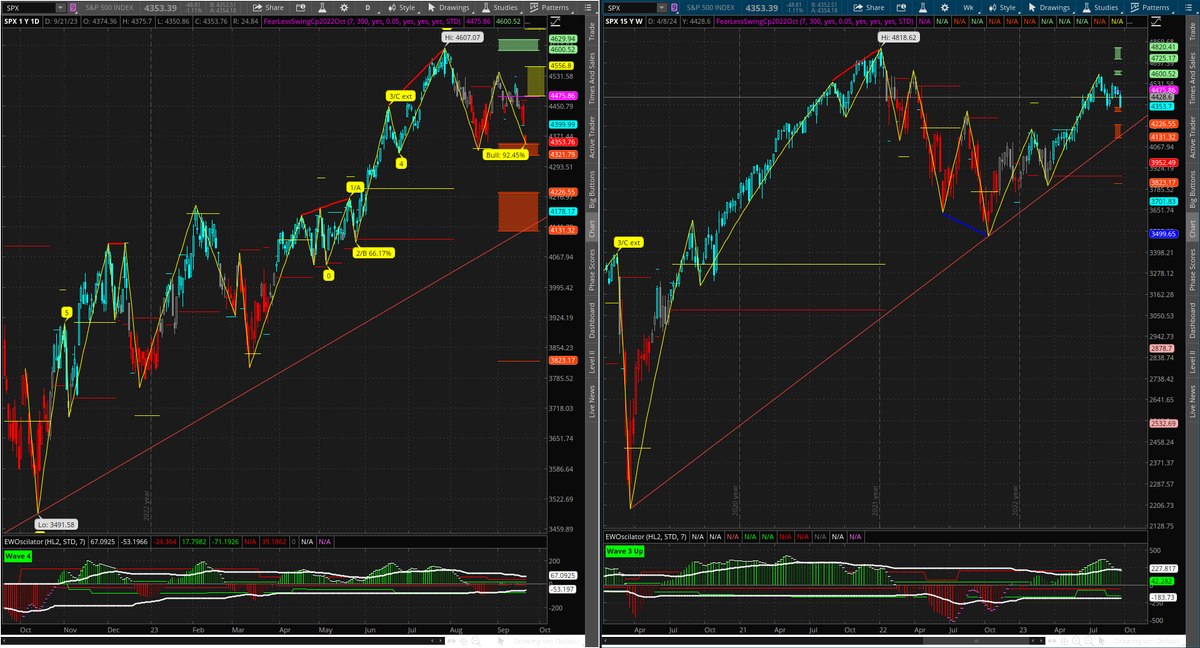Image resolution: width=1200 pixels, height=648 pixels.
Task: Open Live News tab of left chart
Action: pyautogui.click(x=592, y=400)
